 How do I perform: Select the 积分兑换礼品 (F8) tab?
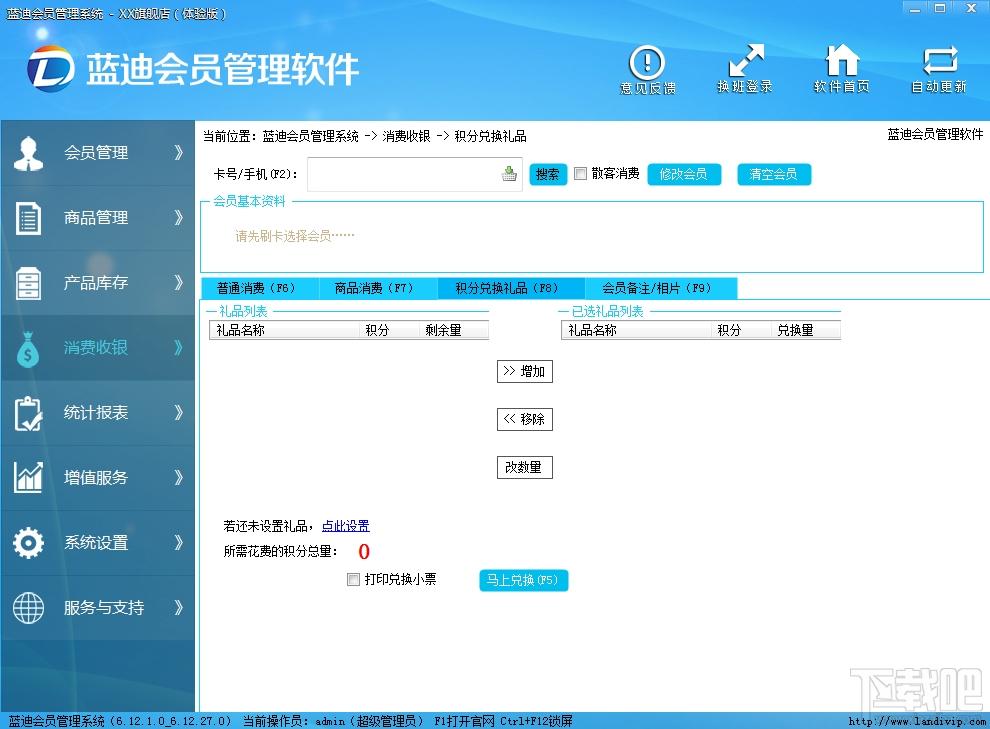(511, 288)
